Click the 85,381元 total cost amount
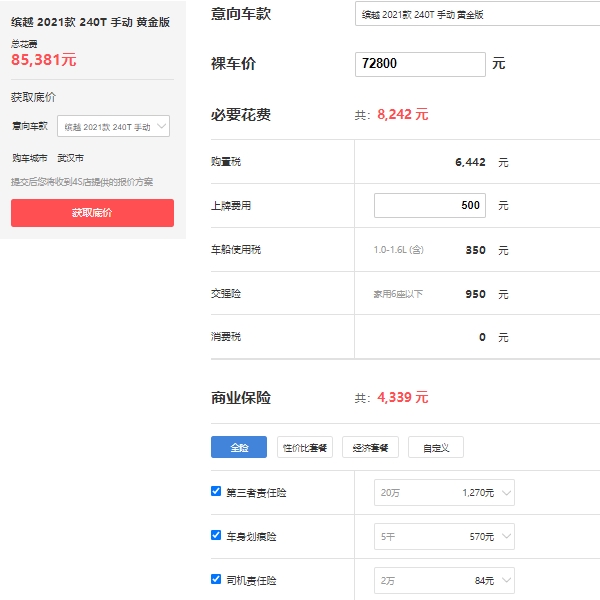This screenshot has height=600, width=600. click(44, 60)
